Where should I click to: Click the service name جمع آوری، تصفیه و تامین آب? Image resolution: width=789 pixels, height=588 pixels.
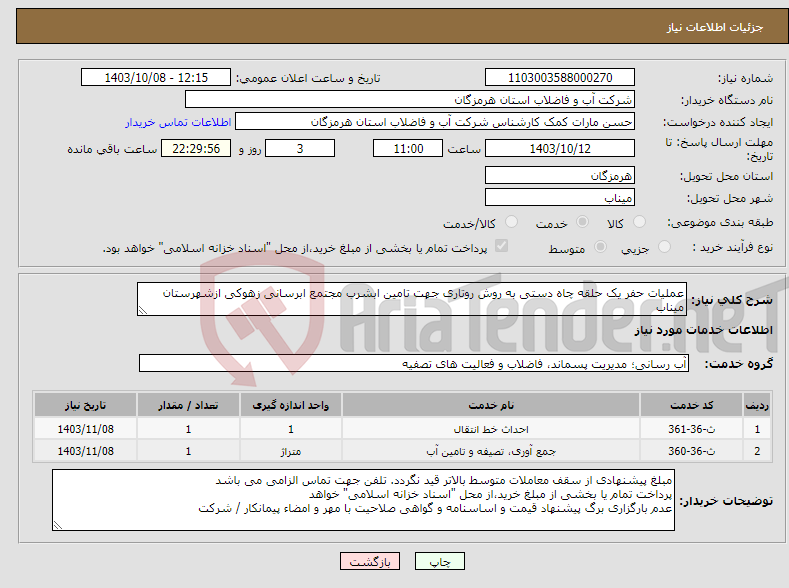coord(491,451)
